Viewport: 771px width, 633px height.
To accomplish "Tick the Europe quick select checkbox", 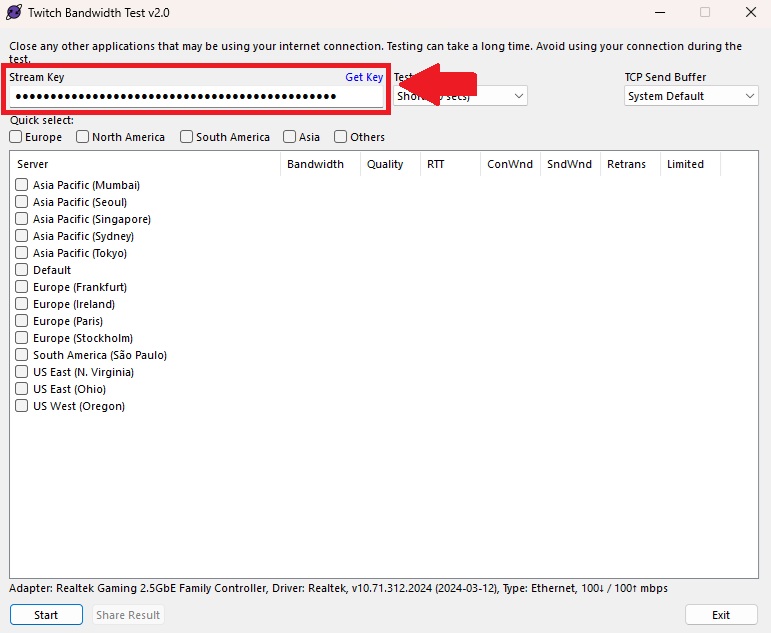I will (x=16, y=137).
